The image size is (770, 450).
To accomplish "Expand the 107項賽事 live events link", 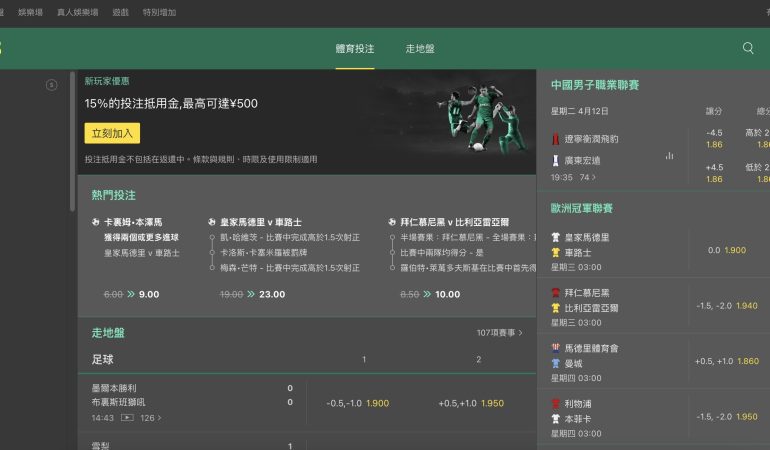I will [499, 333].
